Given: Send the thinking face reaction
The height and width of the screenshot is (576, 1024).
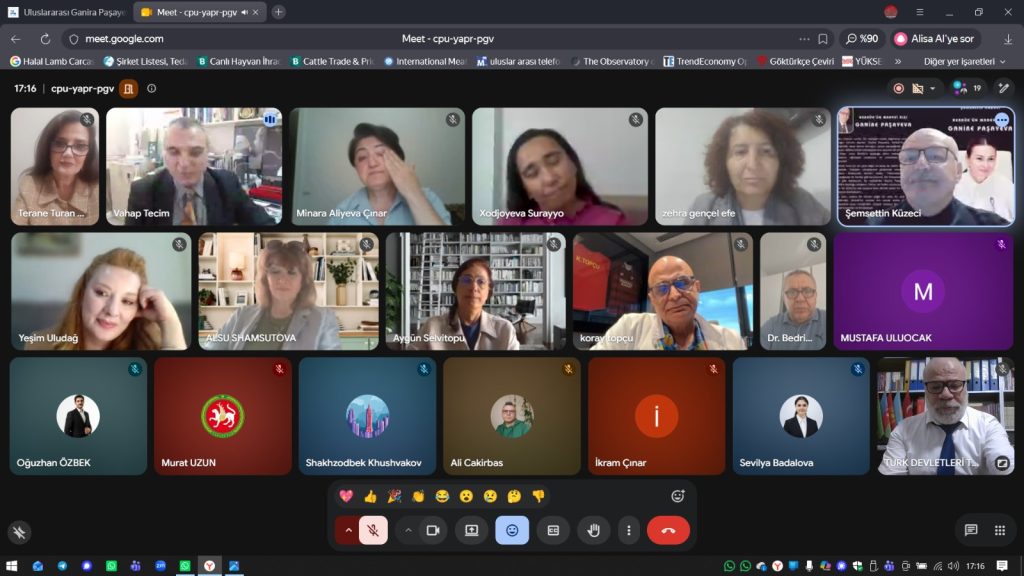Looking at the screenshot, I should click(515, 496).
